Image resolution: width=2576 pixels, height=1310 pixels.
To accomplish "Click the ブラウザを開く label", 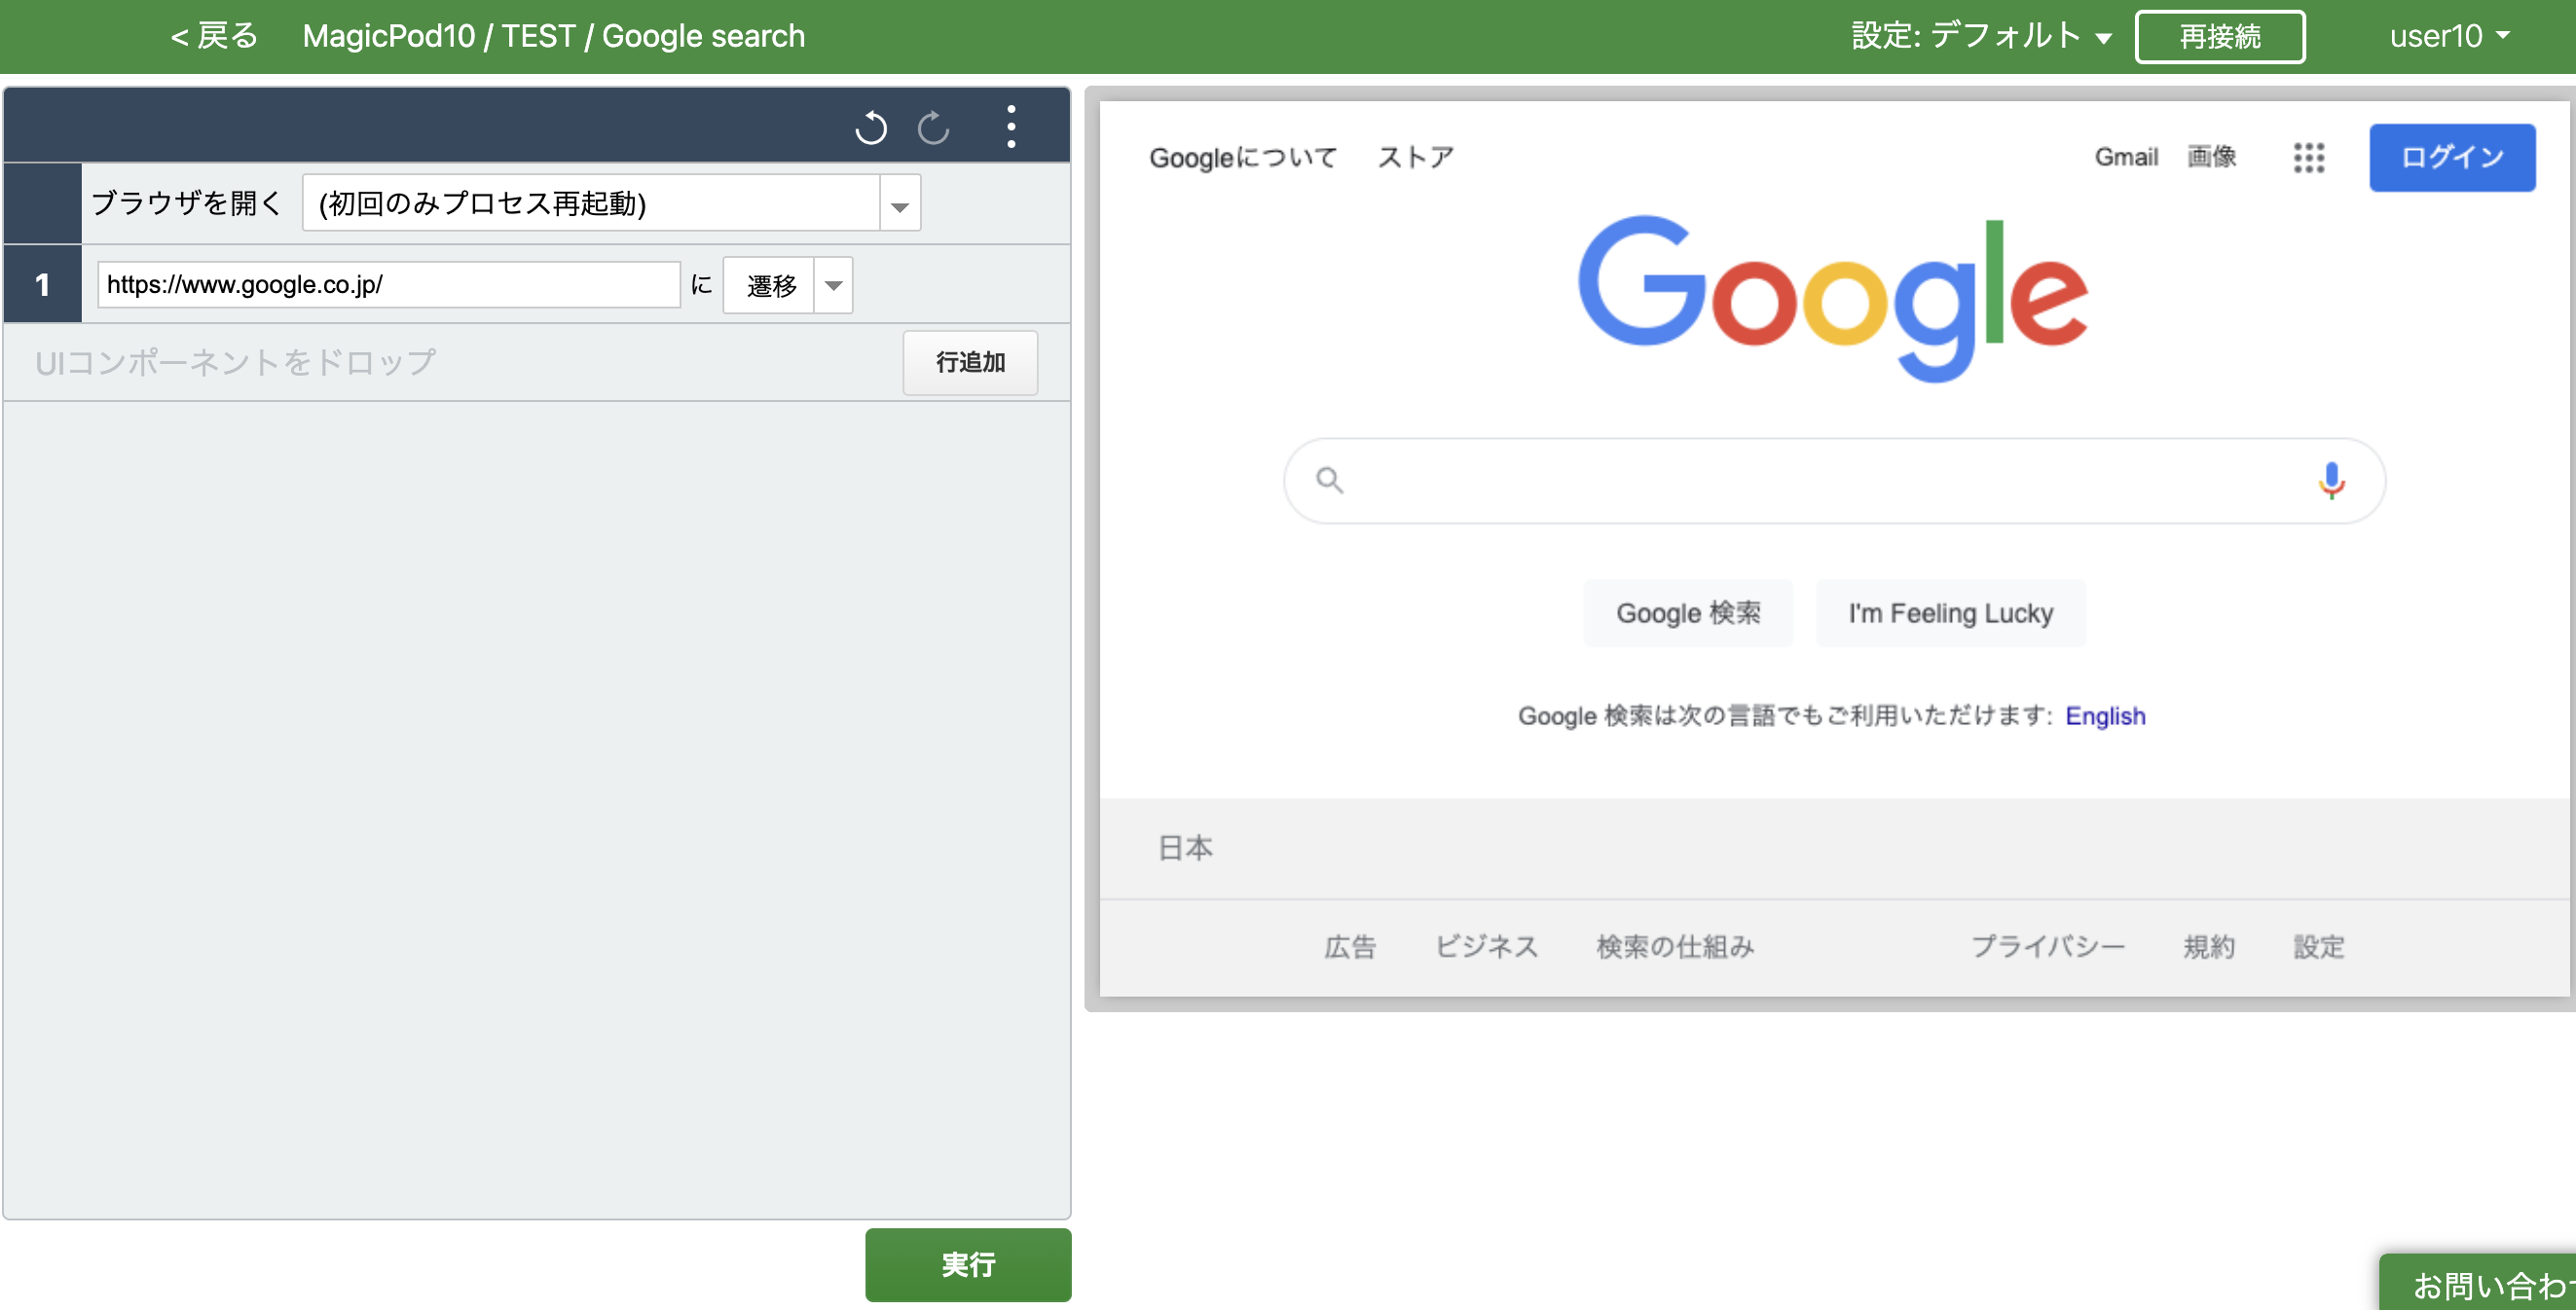I will tap(186, 203).
